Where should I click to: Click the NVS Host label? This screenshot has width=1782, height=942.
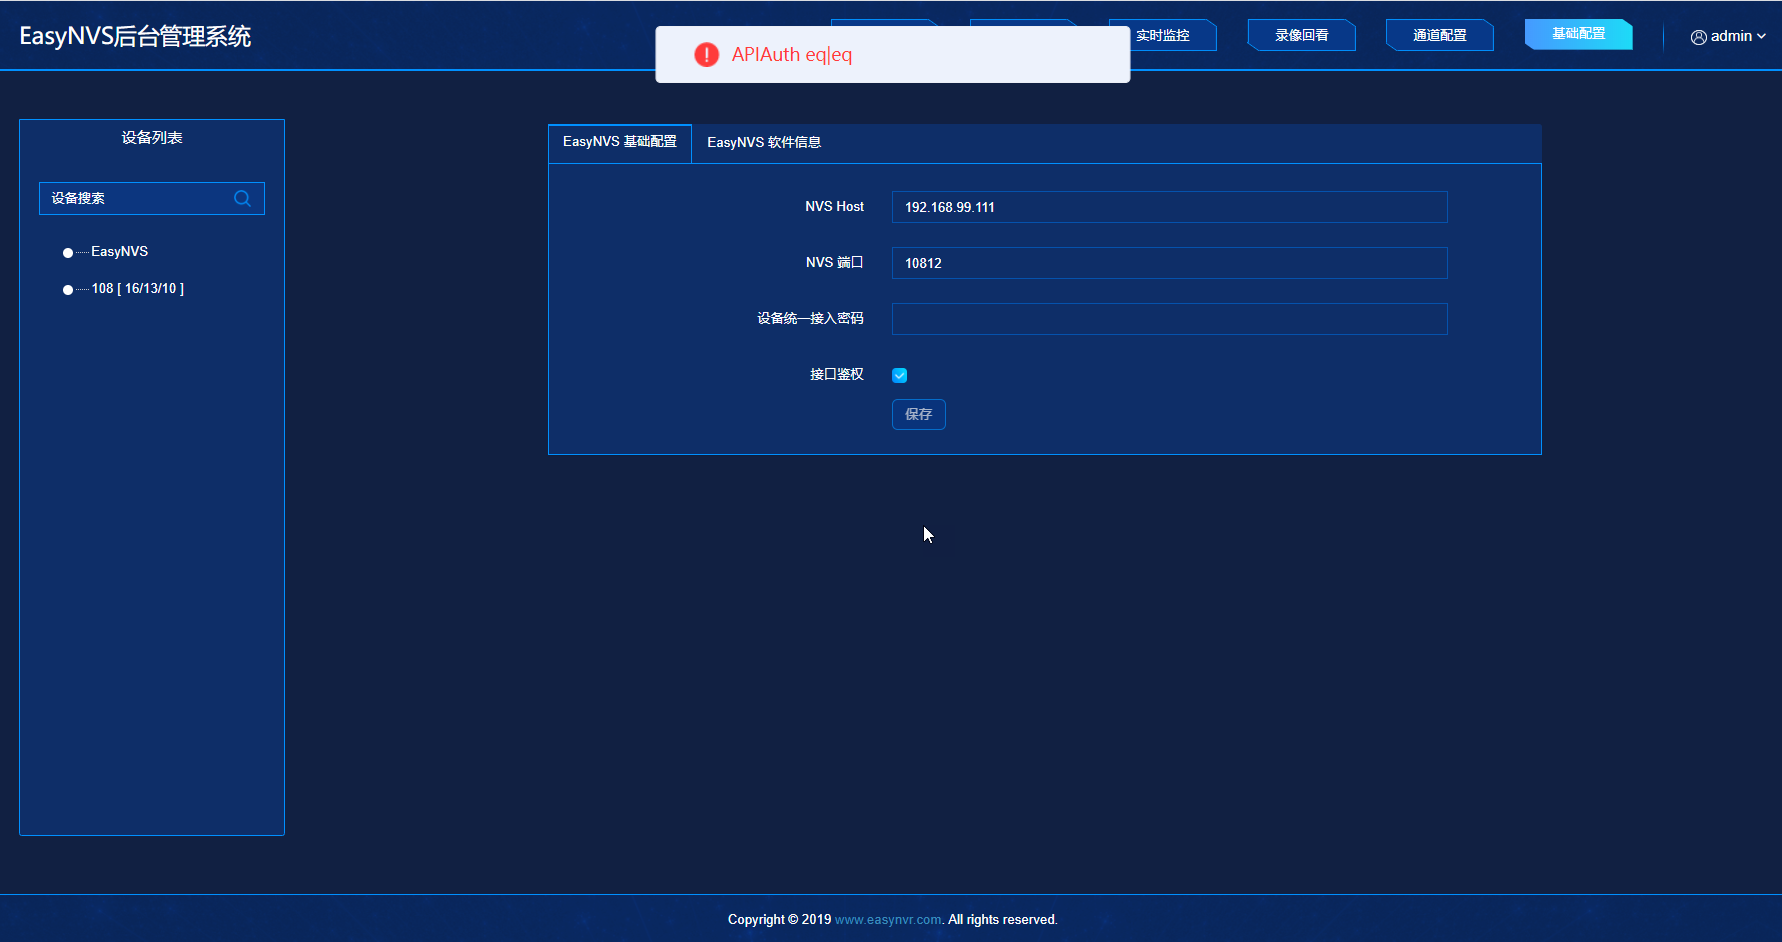(x=835, y=206)
